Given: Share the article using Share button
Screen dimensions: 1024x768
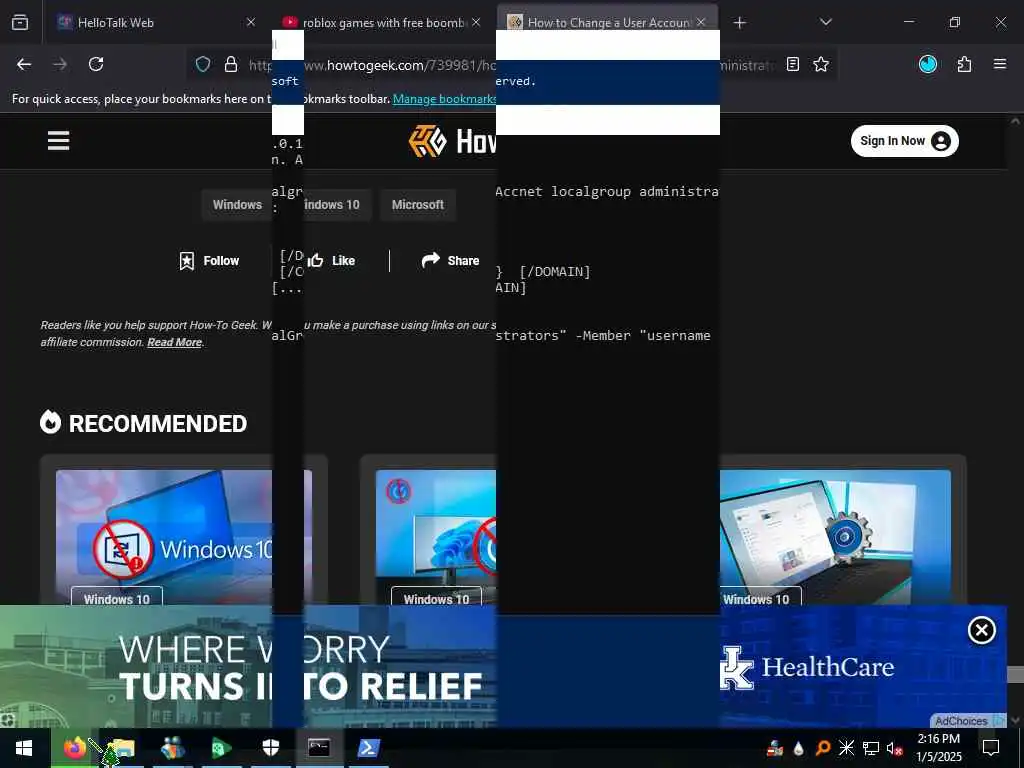Looking at the screenshot, I should (450, 261).
